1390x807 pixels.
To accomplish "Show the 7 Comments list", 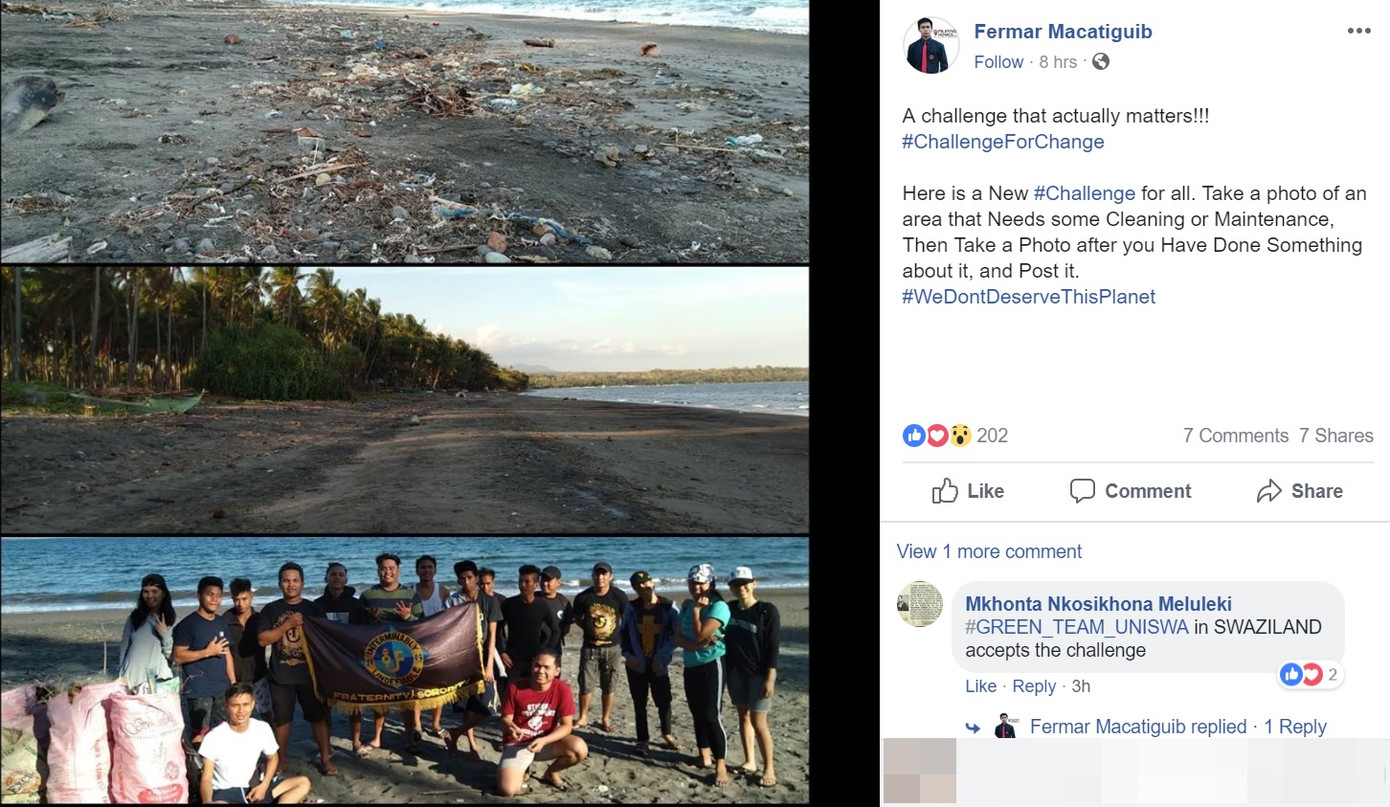I will click(x=1235, y=435).
